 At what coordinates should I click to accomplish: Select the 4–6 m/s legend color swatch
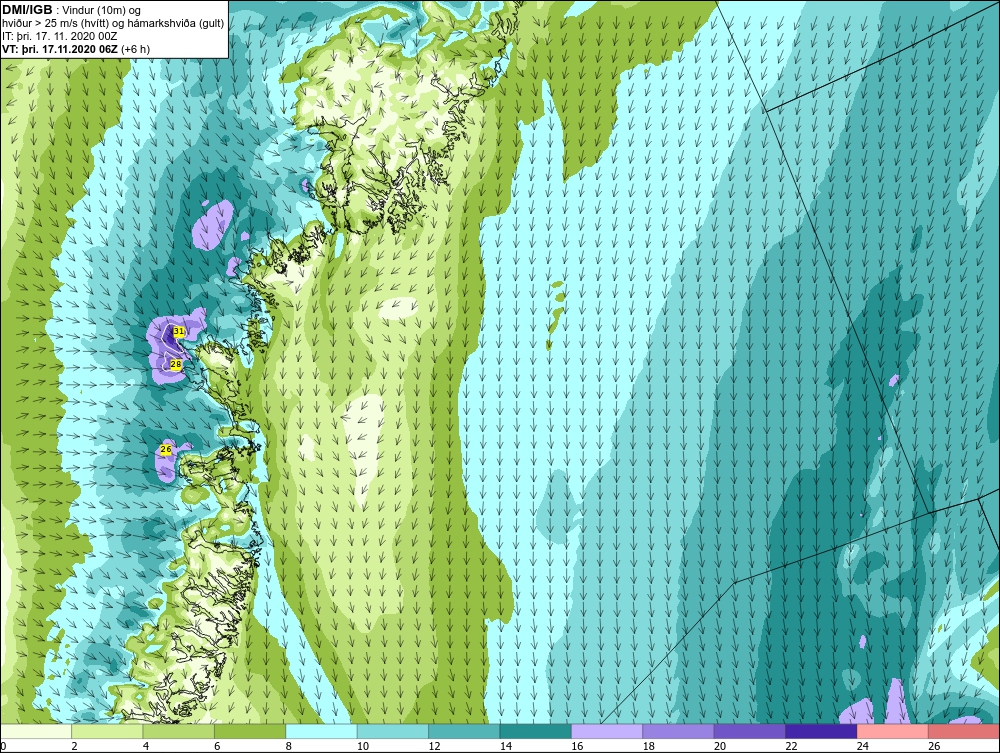179,731
